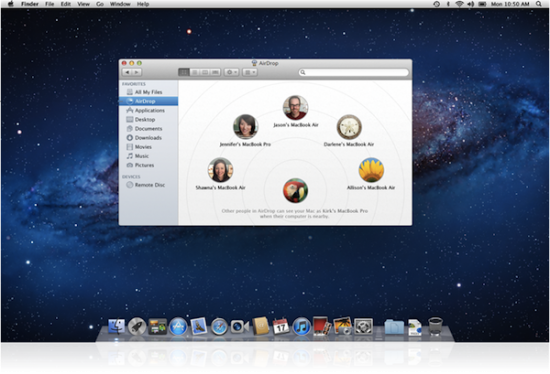This screenshot has height=374, width=550.
Task: Click the FAVORITES sidebar heading
Action: [x=134, y=84]
